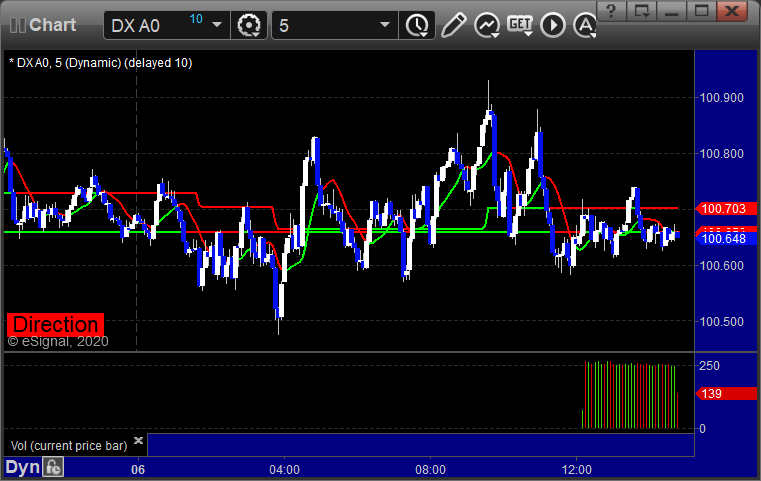
Task: Click the 100.500 price axis label
Action: point(721,322)
